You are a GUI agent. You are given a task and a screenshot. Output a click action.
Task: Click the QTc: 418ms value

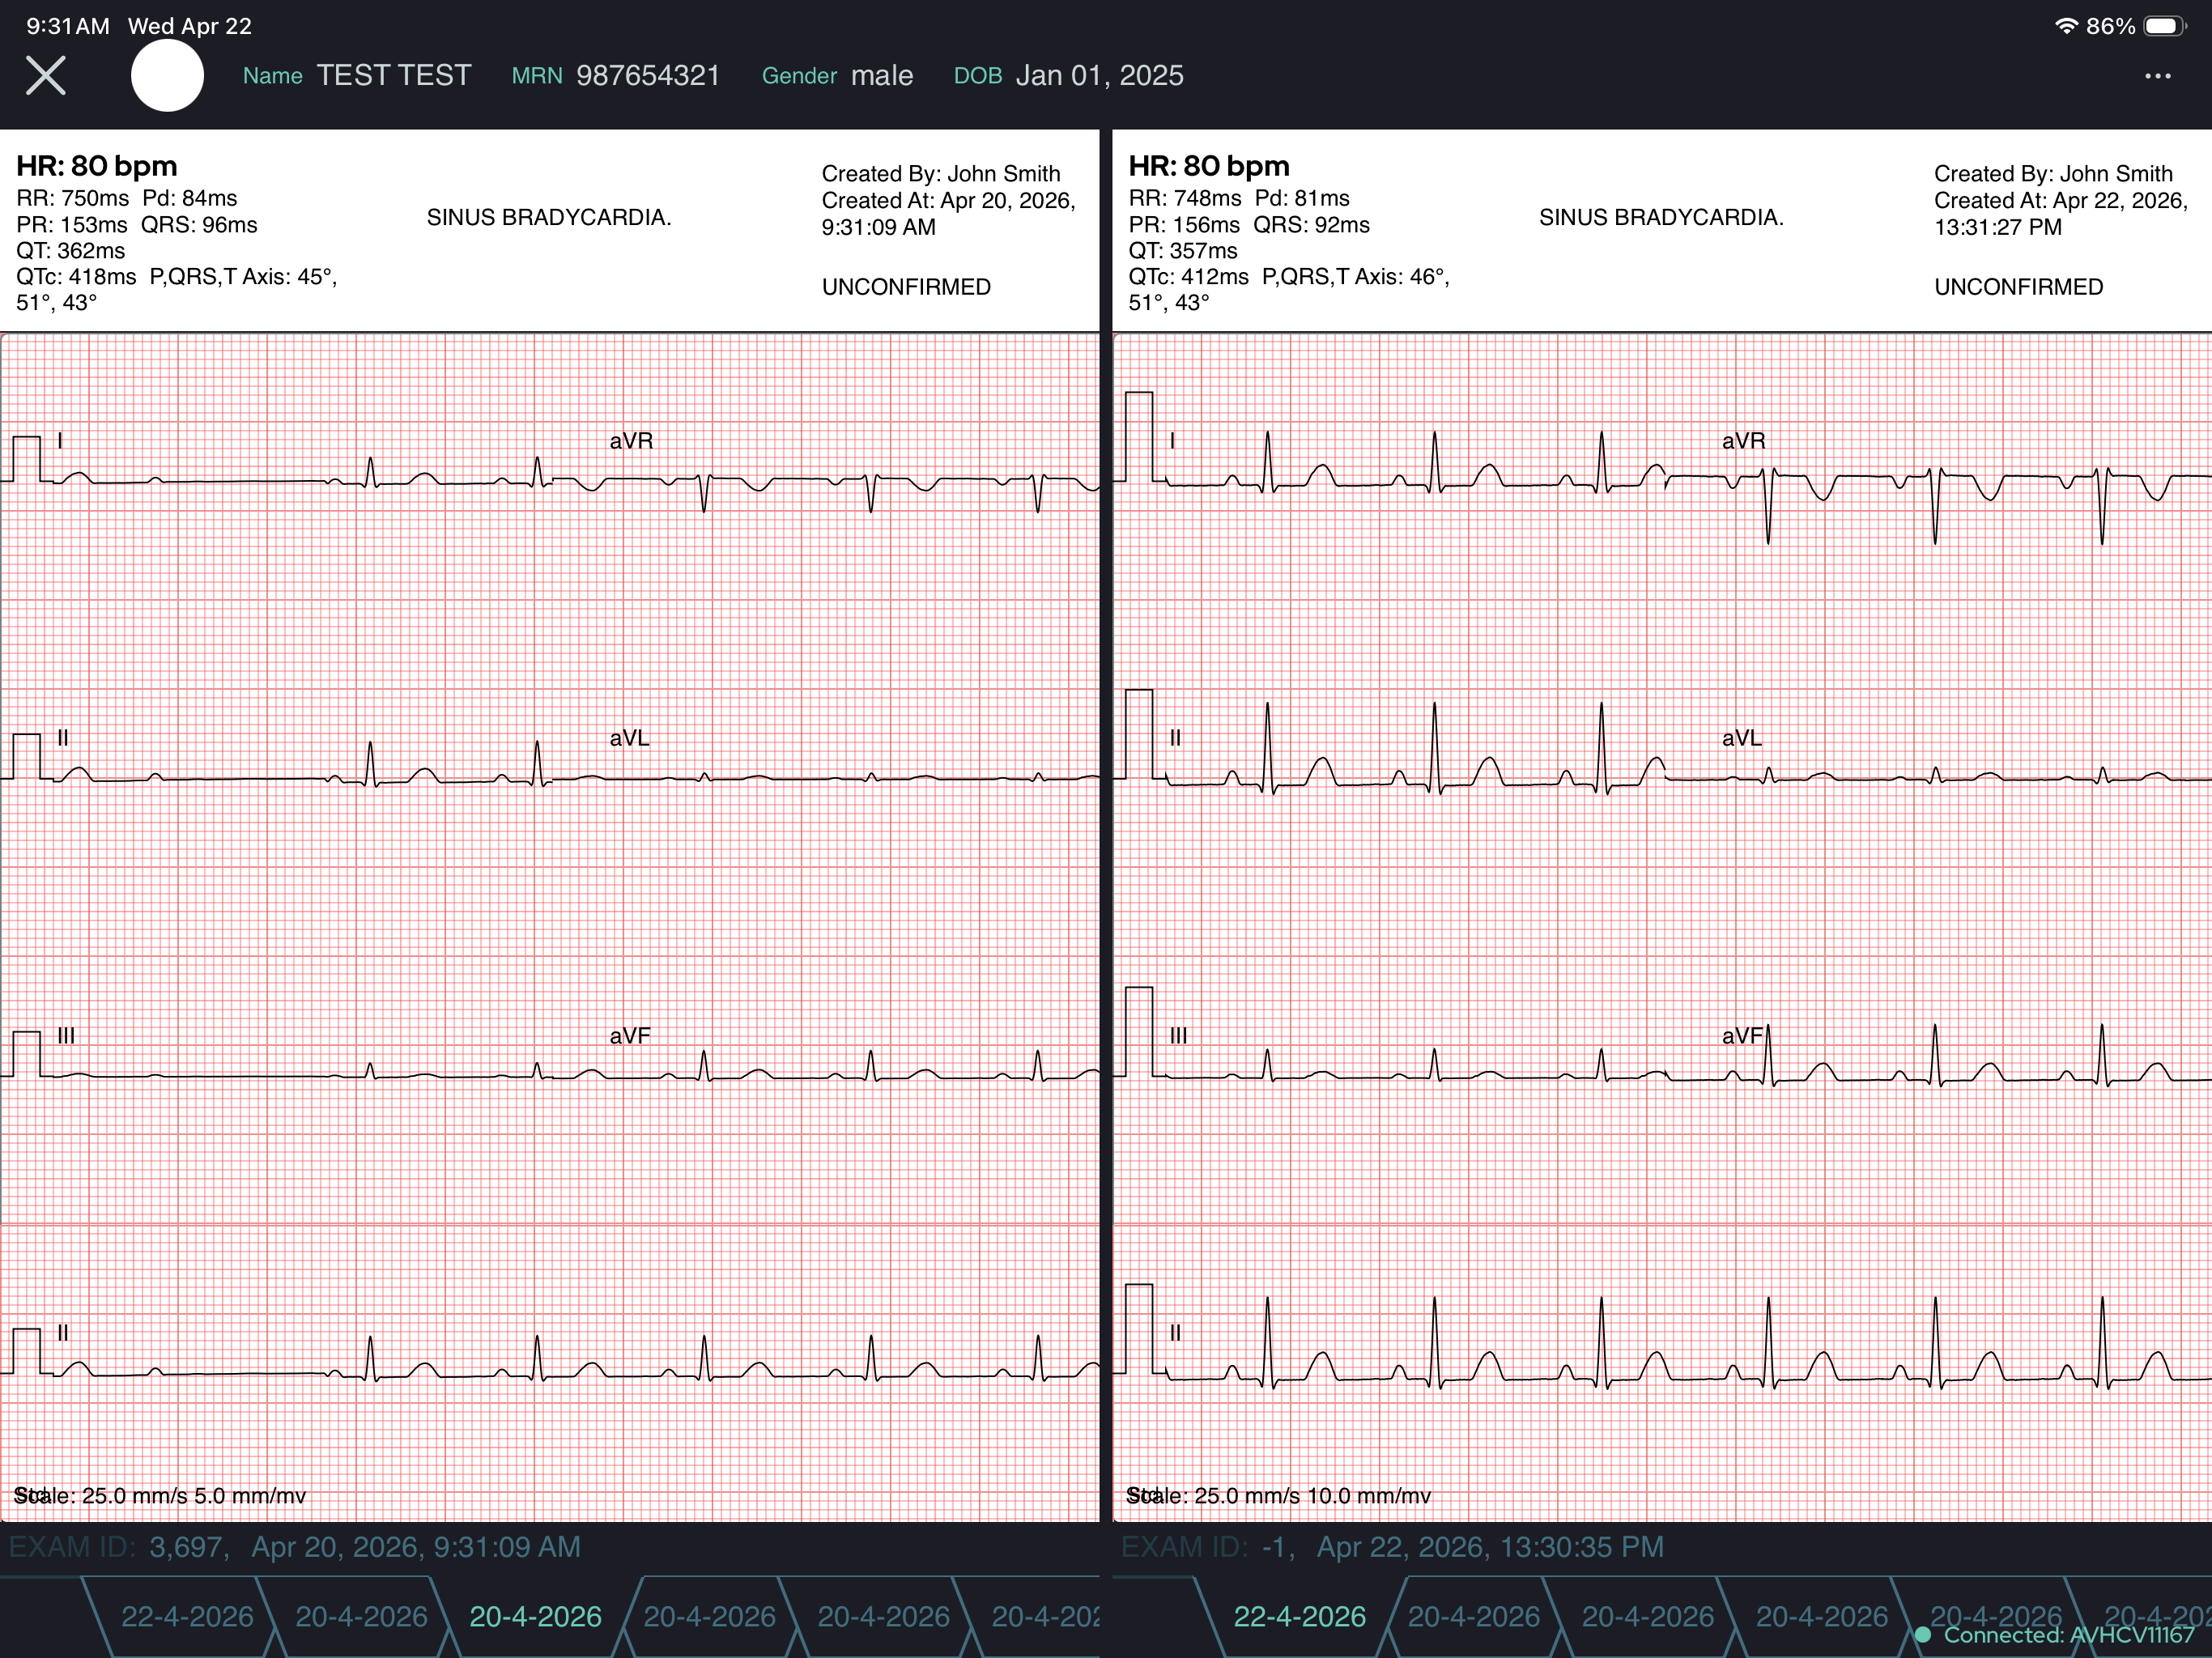pyautogui.click(x=76, y=277)
